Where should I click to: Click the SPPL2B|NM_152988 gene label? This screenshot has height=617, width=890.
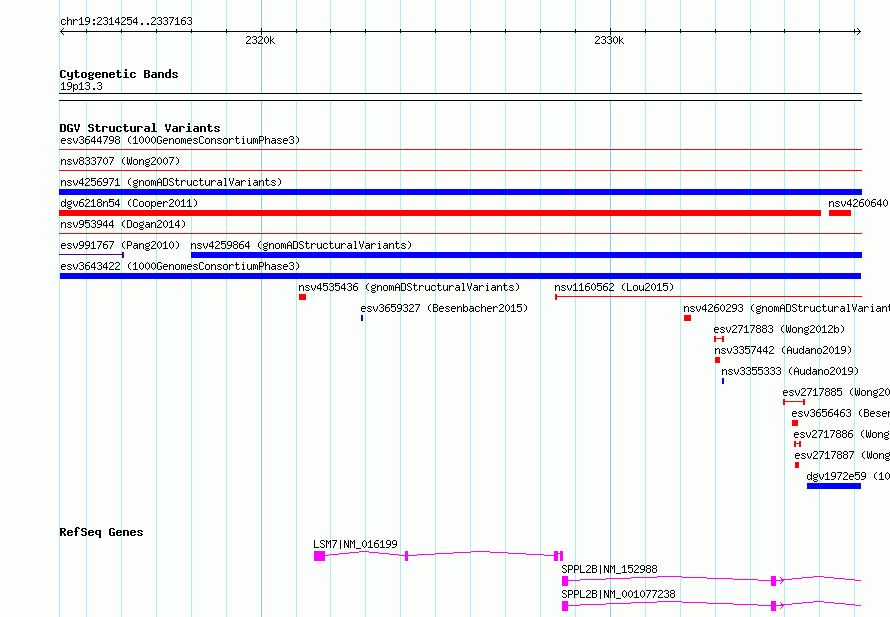pyautogui.click(x=609, y=569)
